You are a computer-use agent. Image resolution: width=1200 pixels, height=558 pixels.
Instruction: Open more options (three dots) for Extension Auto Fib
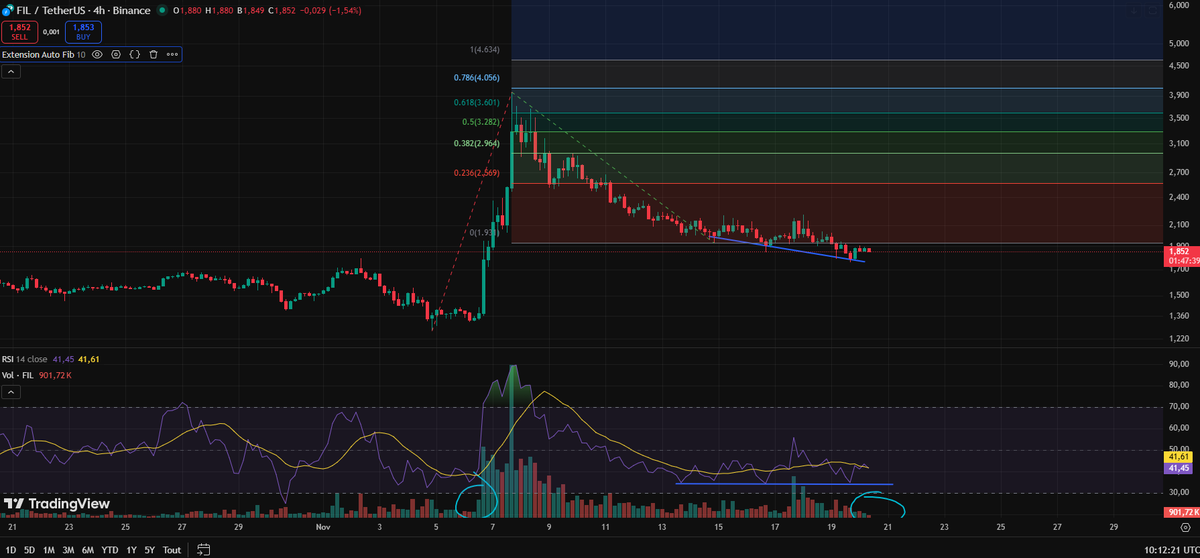pyautogui.click(x=172, y=54)
